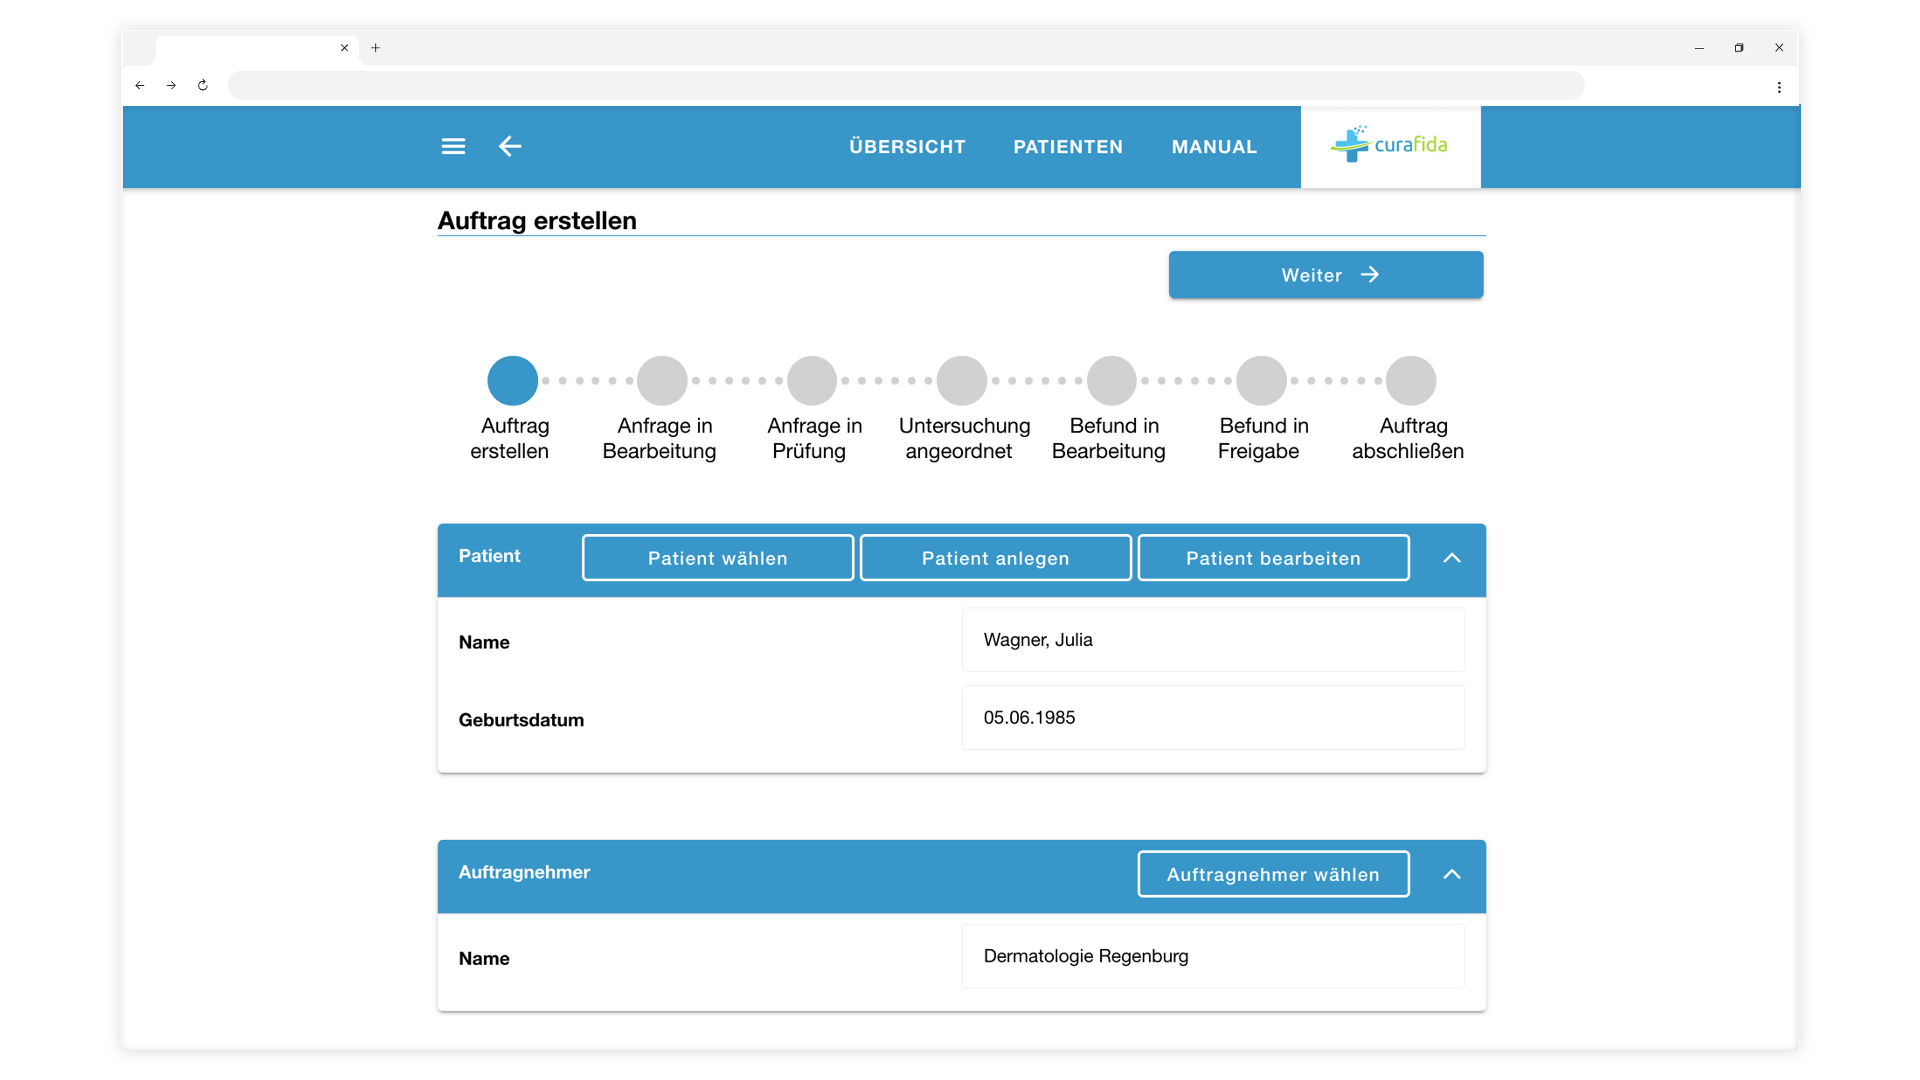
Task: Click the browser address bar
Action: [x=906, y=86]
